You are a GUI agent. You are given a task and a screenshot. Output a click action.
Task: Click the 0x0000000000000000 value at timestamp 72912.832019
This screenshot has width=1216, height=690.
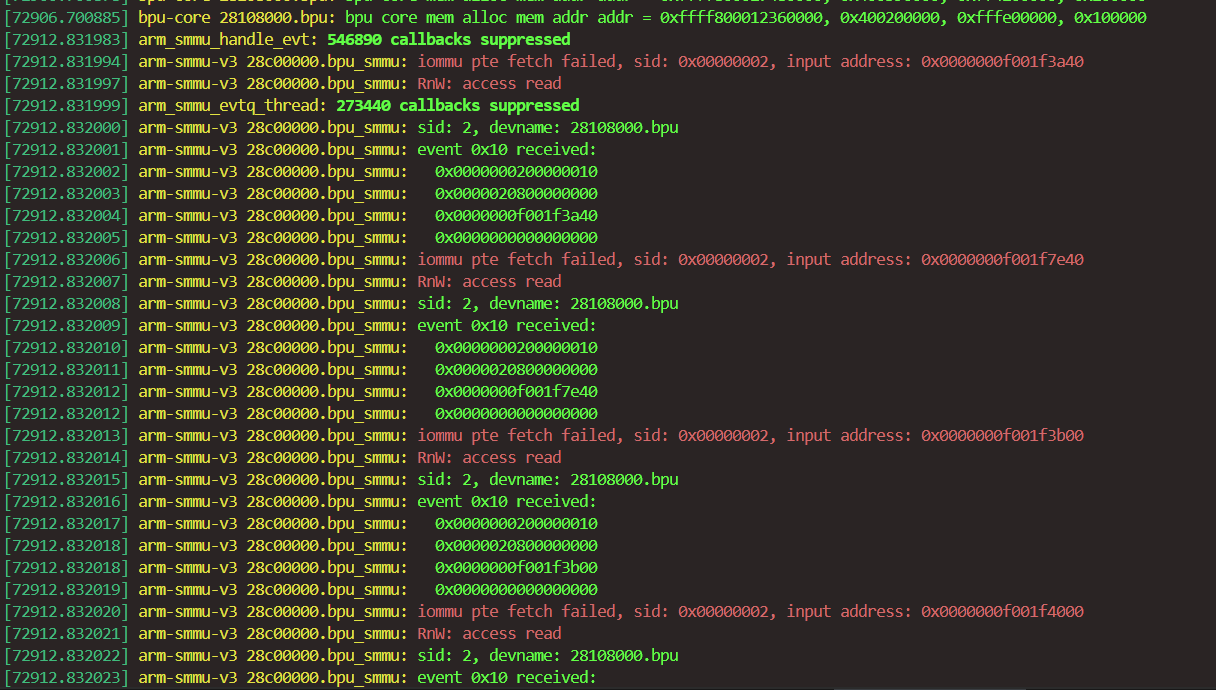(516, 590)
